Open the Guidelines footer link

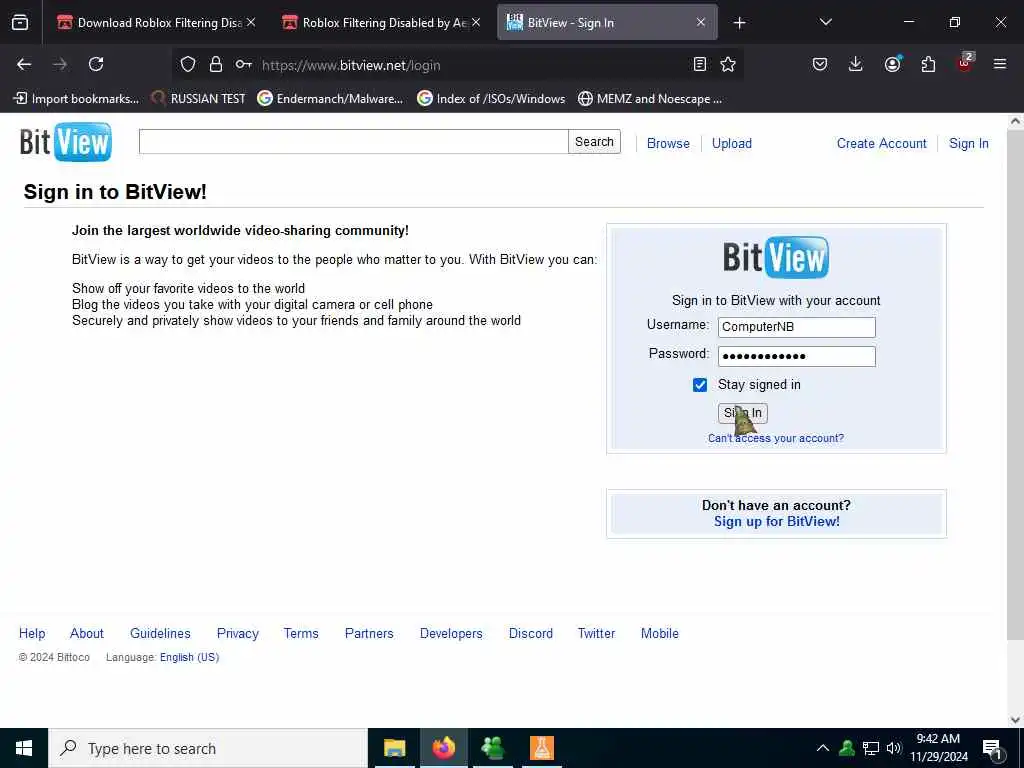[x=160, y=633]
